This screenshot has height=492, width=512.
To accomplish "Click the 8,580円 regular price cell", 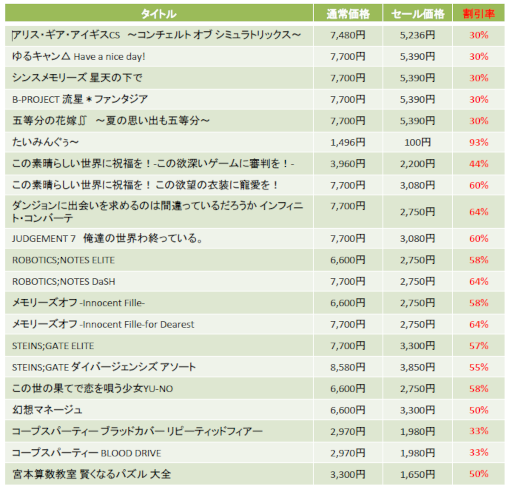I will pyautogui.click(x=348, y=367).
